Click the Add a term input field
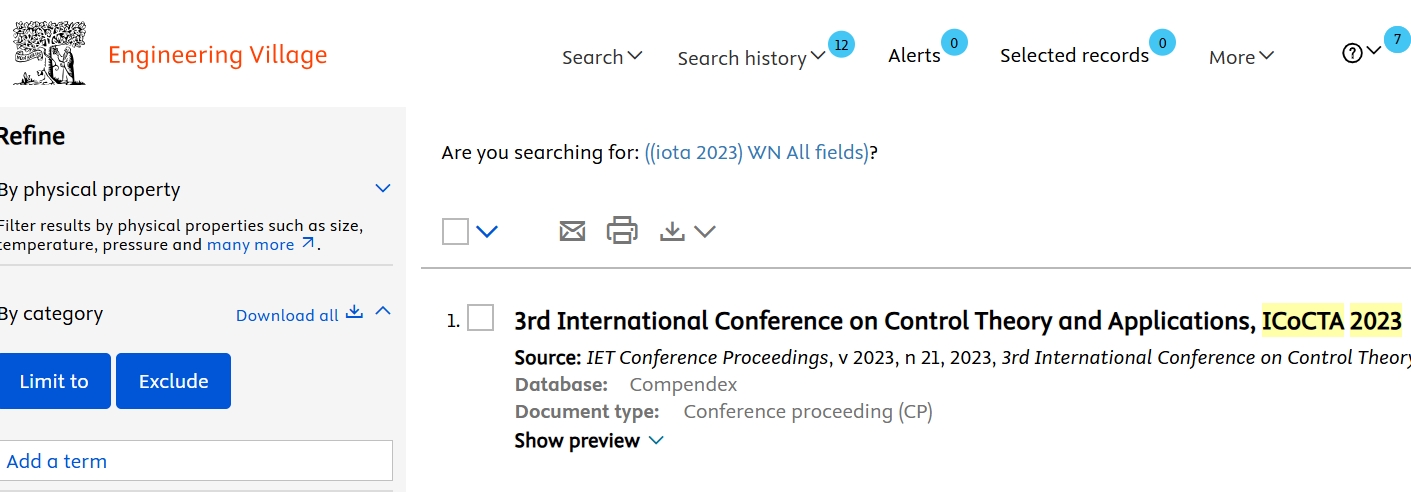The height and width of the screenshot is (492, 1411). (196, 461)
